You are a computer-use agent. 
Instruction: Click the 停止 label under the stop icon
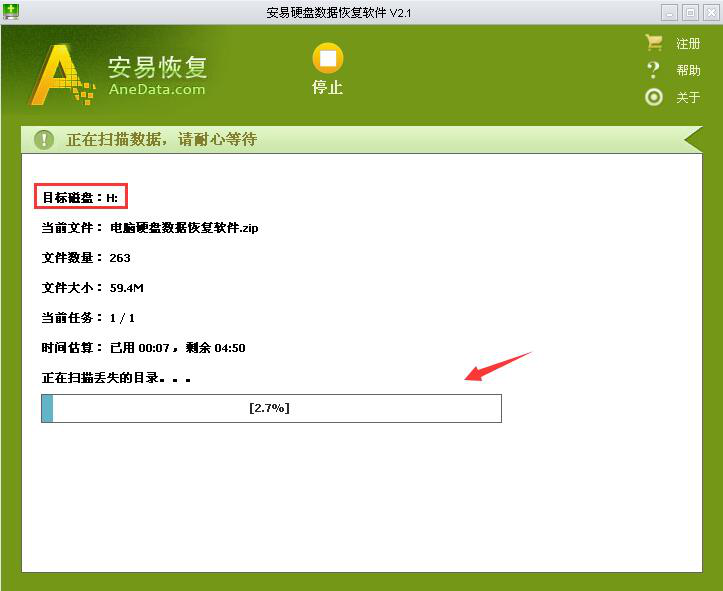[x=327, y=87]
